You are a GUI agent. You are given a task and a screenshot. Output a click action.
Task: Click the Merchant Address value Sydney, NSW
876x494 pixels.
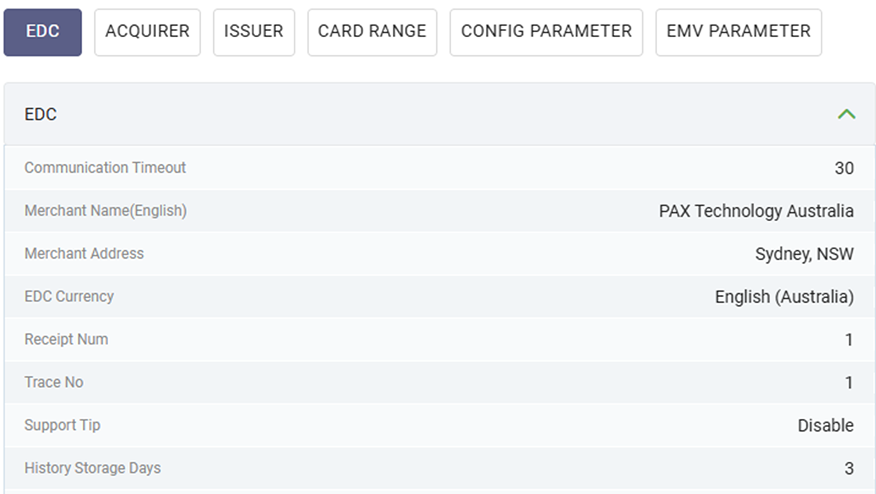(x=804, y=254)
